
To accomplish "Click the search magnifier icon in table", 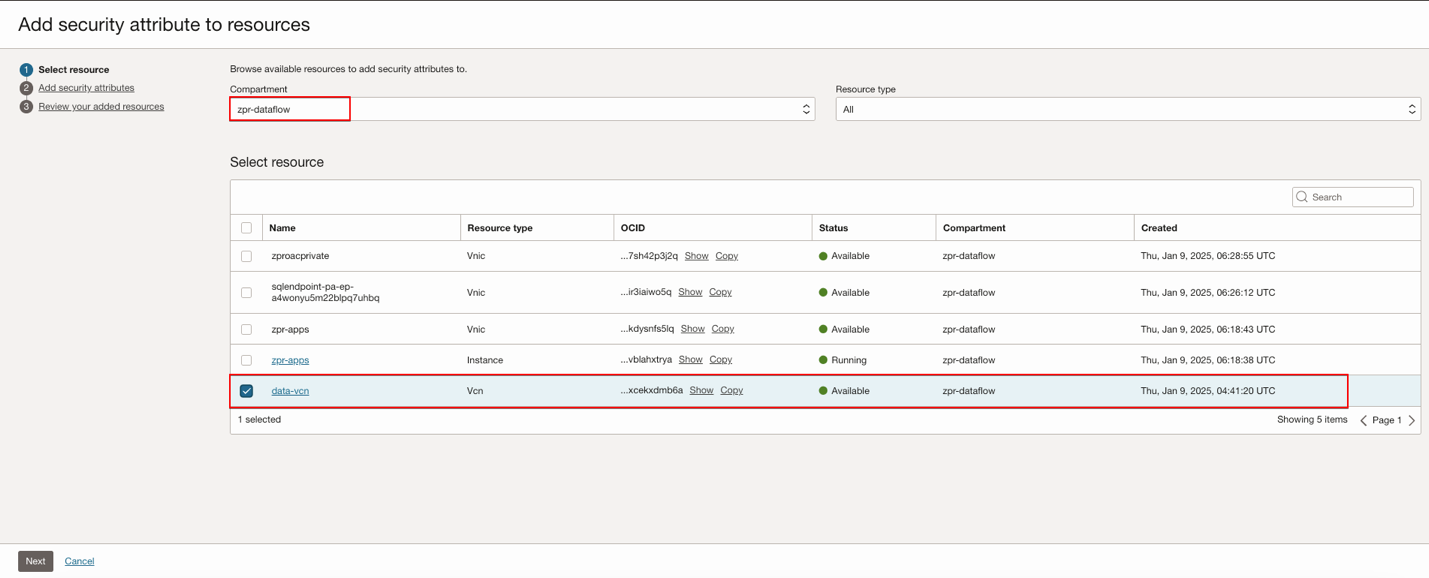I will tap(1302, 197).
